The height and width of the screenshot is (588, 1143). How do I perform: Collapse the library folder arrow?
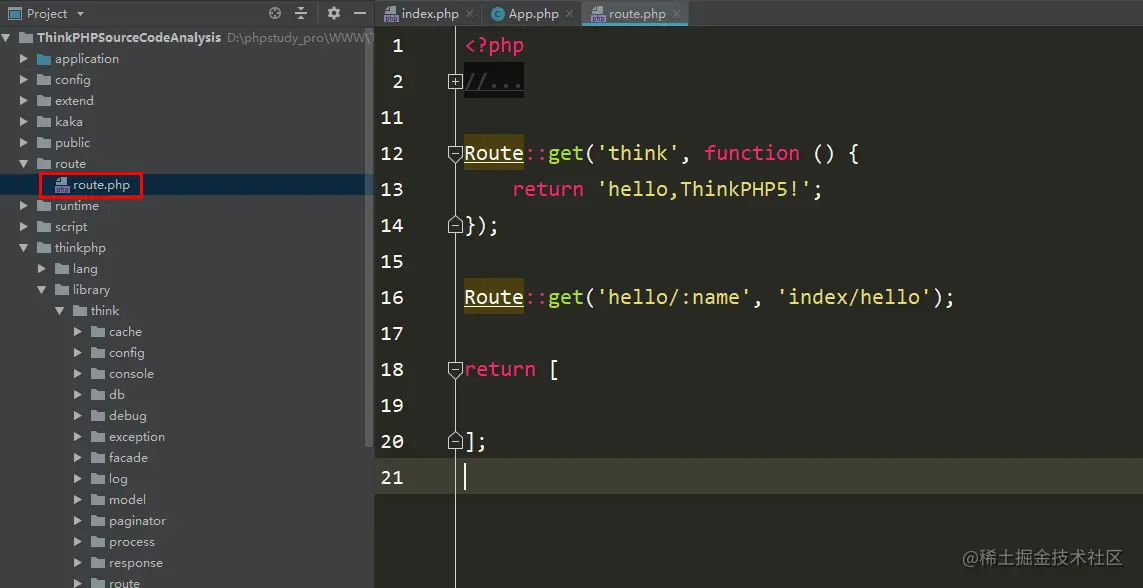pos(42,290)
